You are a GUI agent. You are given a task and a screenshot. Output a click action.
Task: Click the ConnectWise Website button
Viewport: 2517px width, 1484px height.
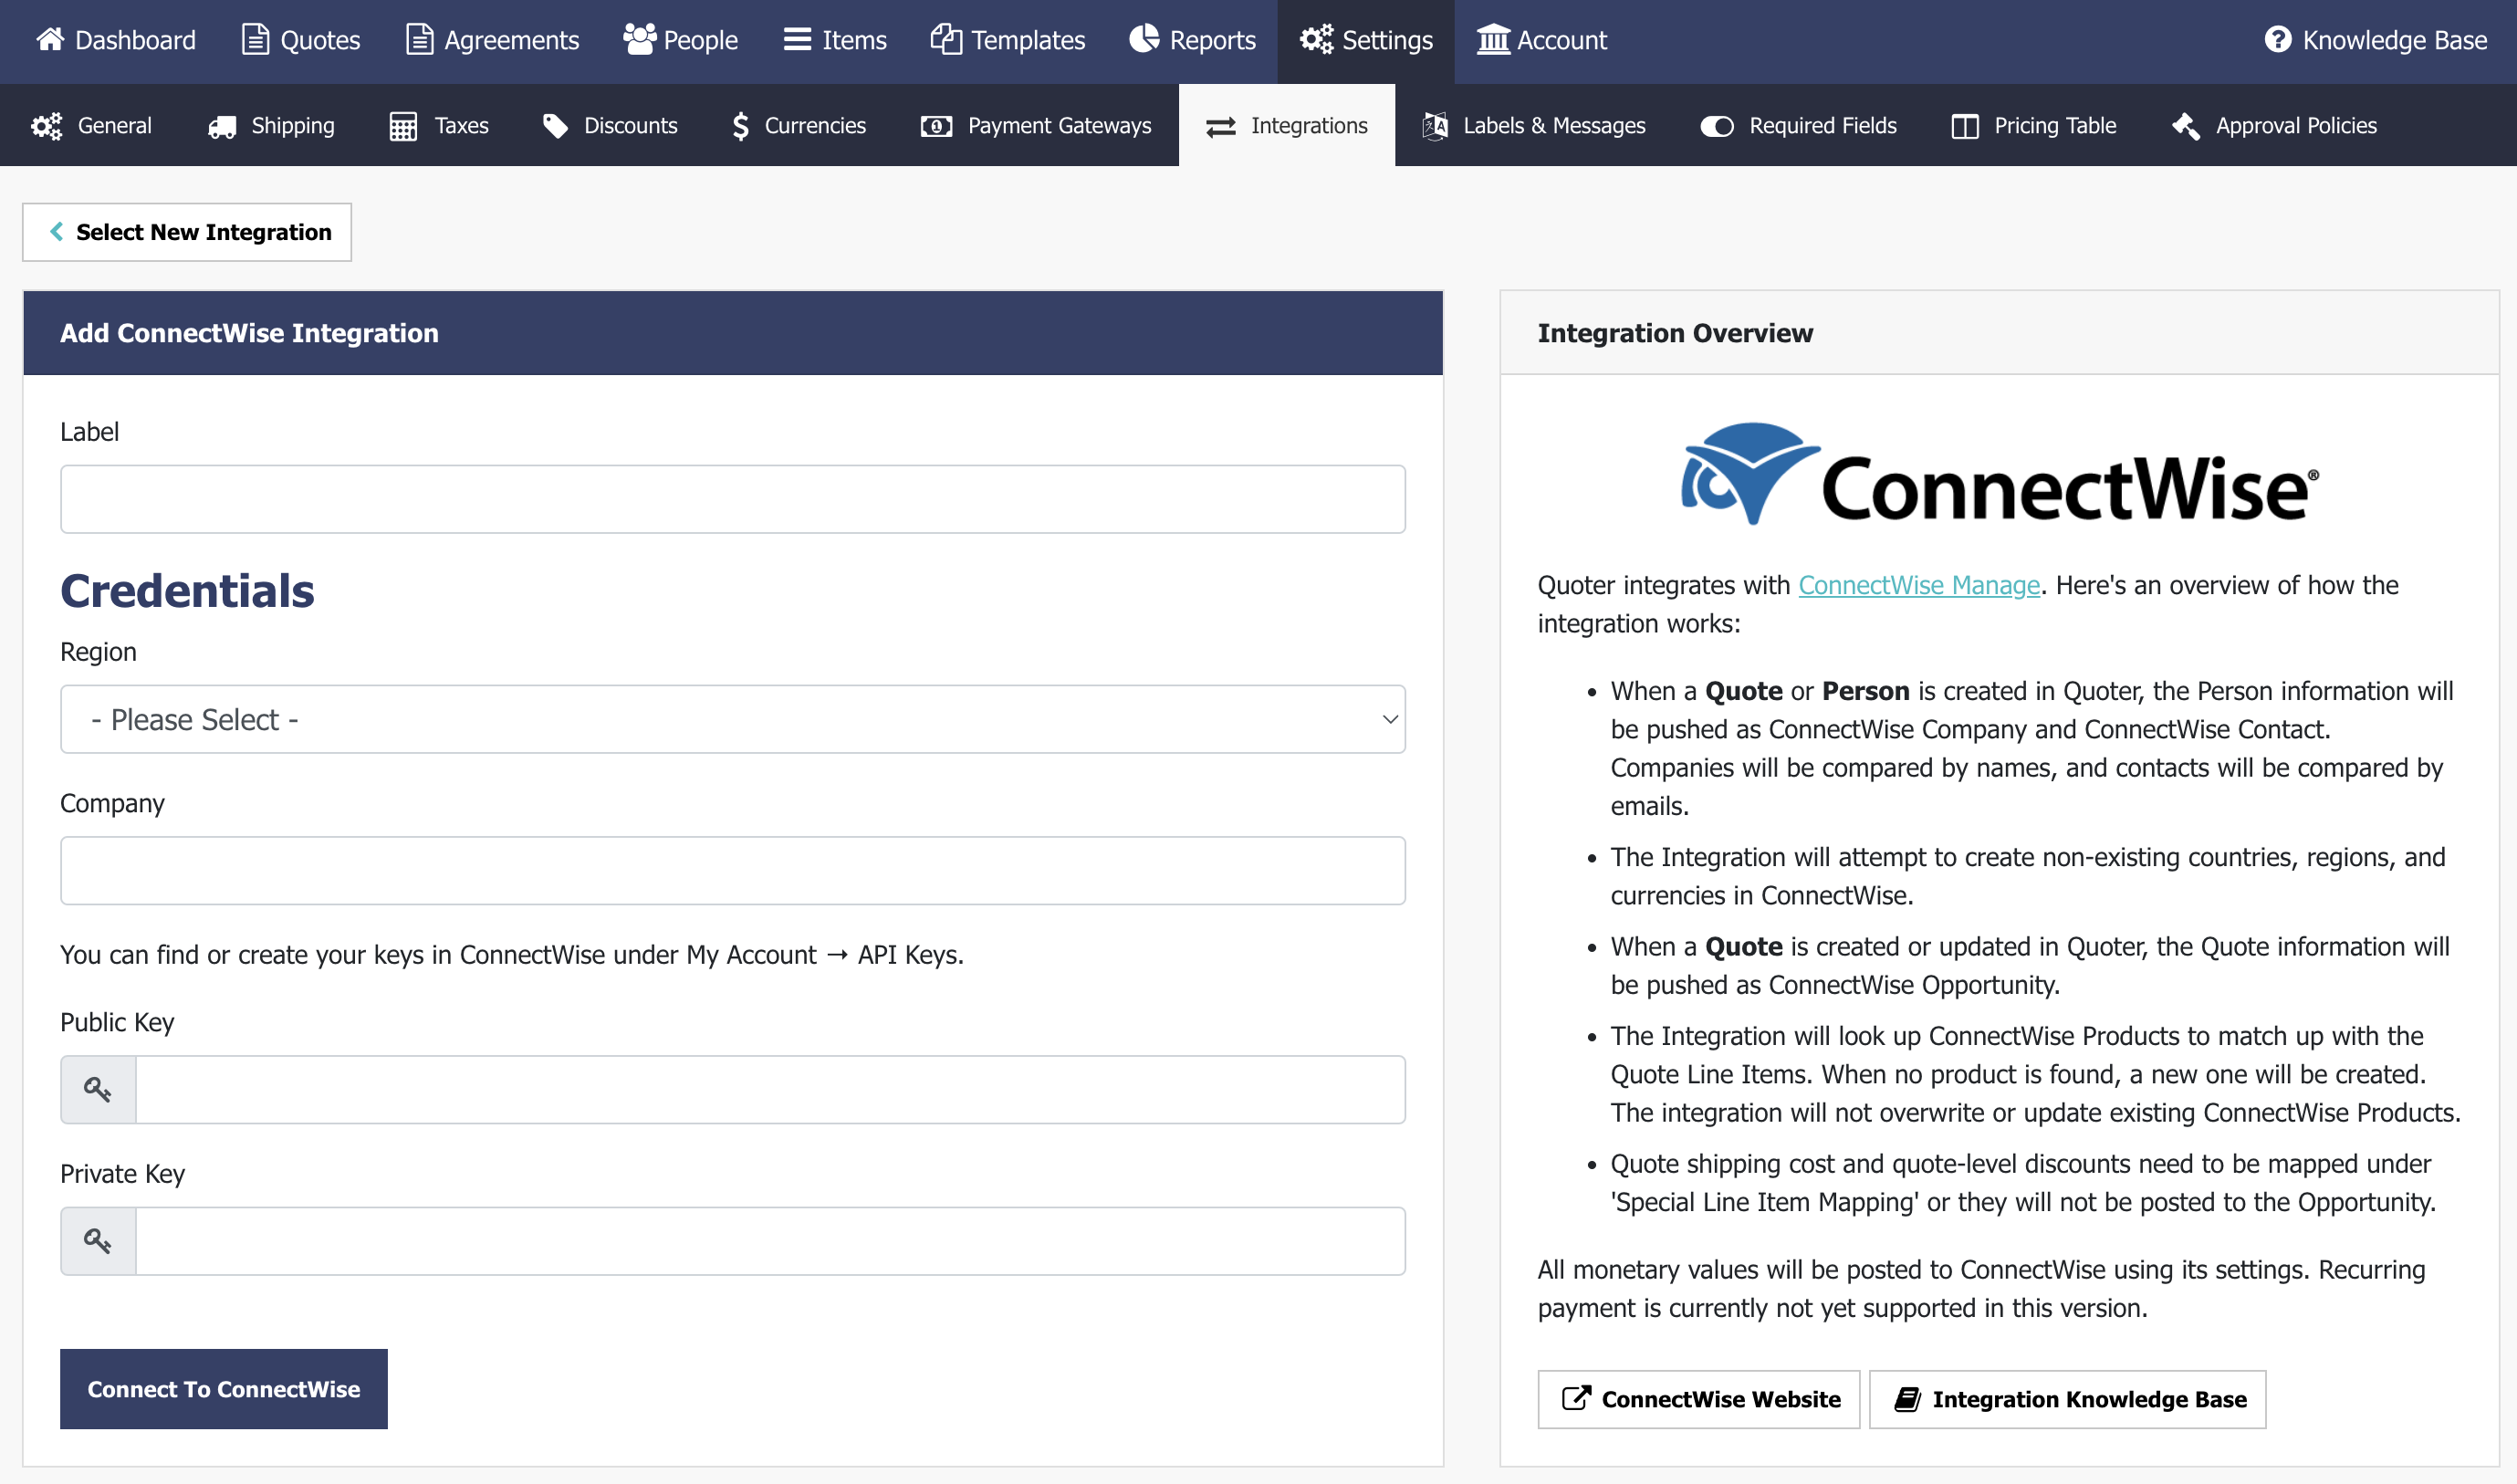[x=1698, y=1399]
